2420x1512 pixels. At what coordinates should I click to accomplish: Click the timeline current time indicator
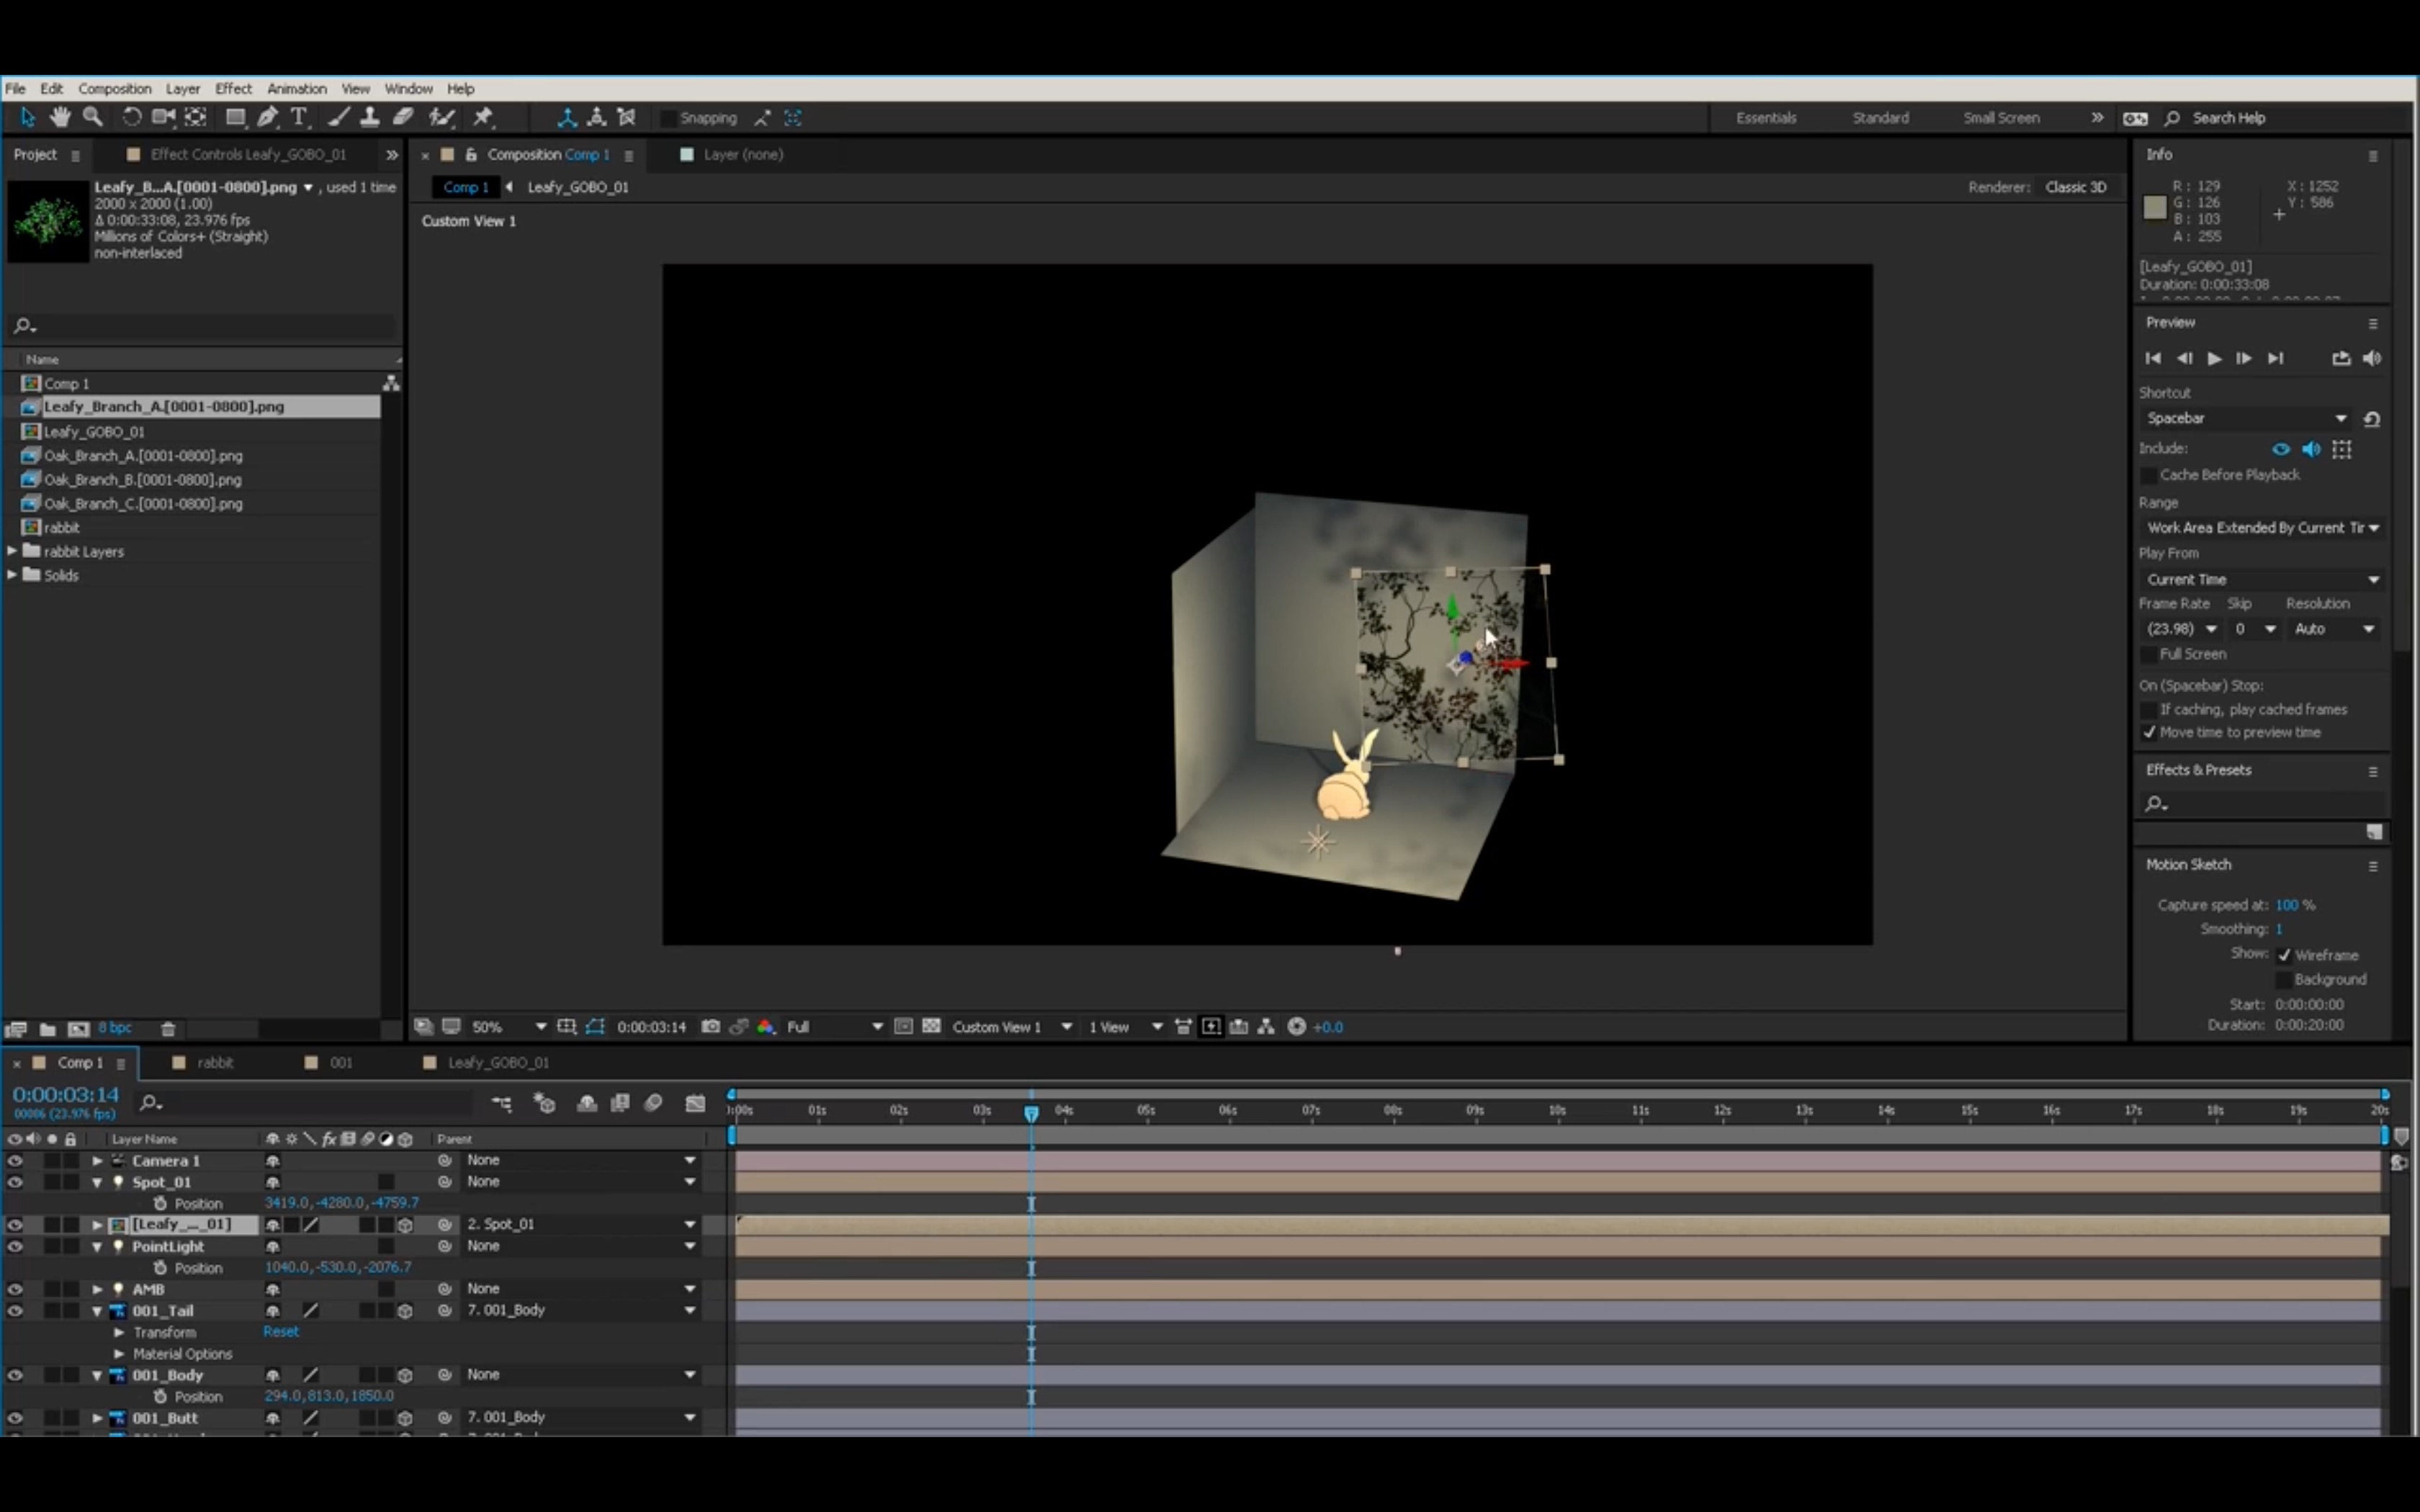(x=1031, y=1113)
